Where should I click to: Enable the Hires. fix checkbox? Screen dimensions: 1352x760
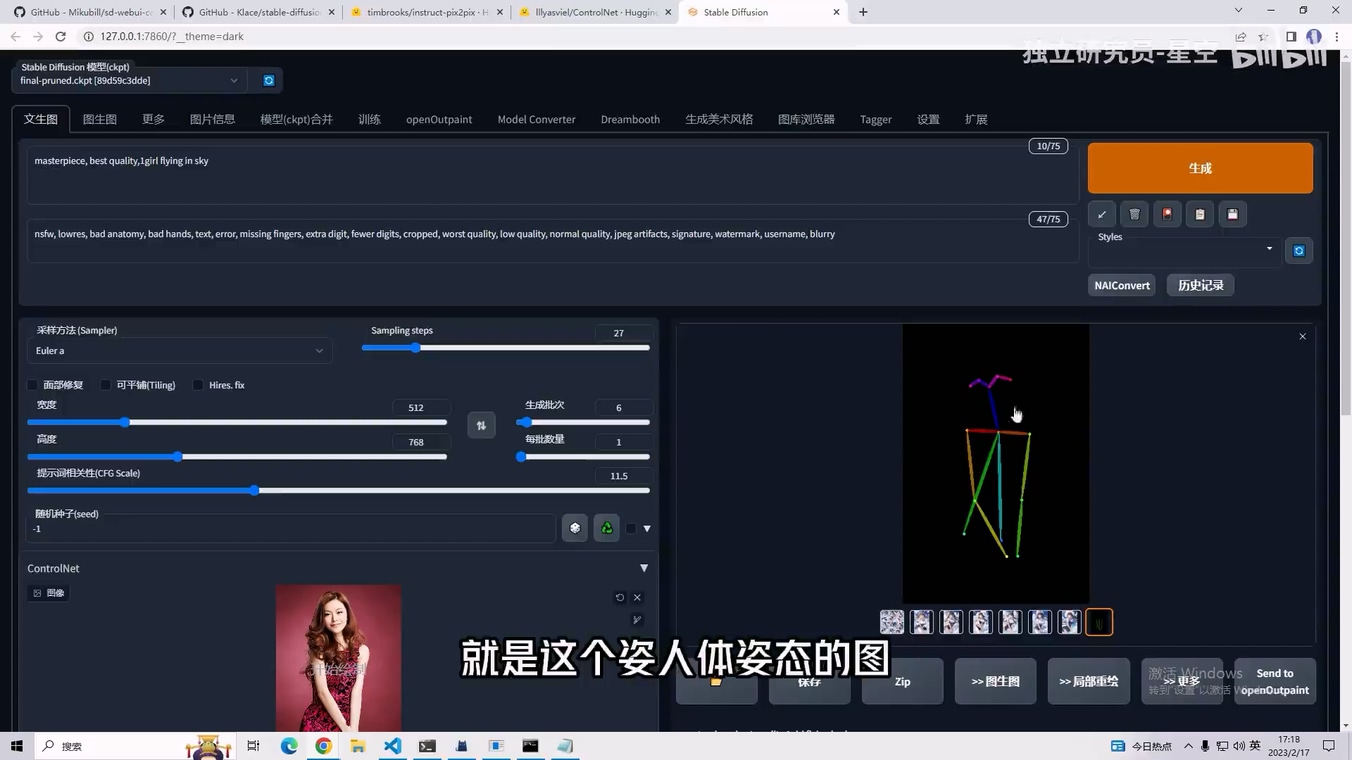(x=198, y=384)
